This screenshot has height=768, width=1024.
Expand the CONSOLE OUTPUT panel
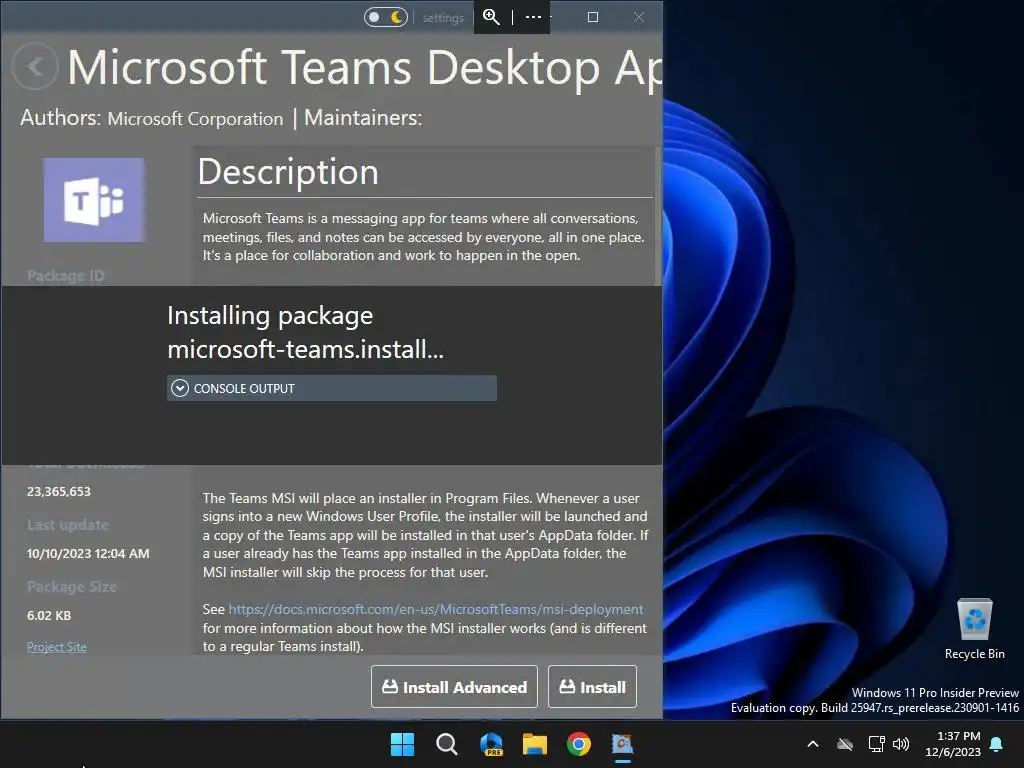pyautogui.click(x=332, y=388)
